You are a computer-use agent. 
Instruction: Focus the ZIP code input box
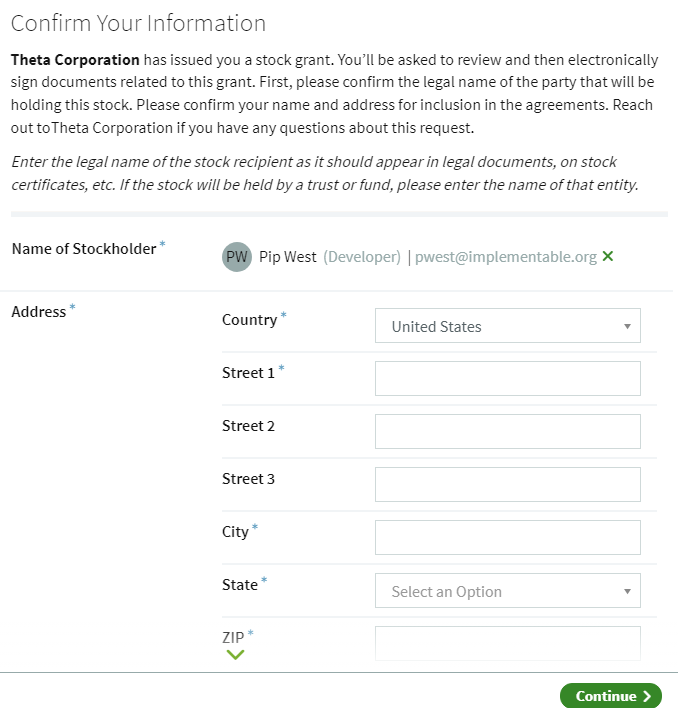[507, 643]
